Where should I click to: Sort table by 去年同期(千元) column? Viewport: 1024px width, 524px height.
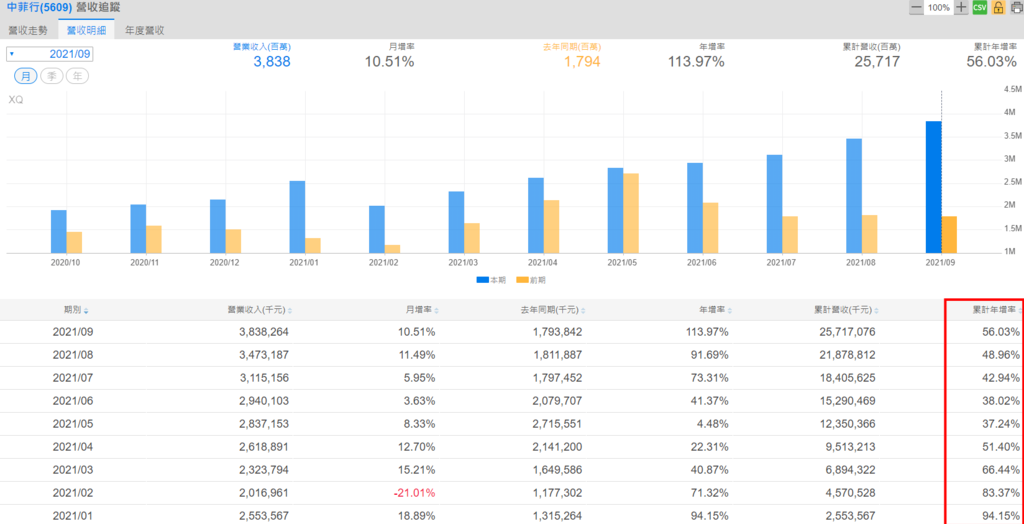[x=553, y=310]
